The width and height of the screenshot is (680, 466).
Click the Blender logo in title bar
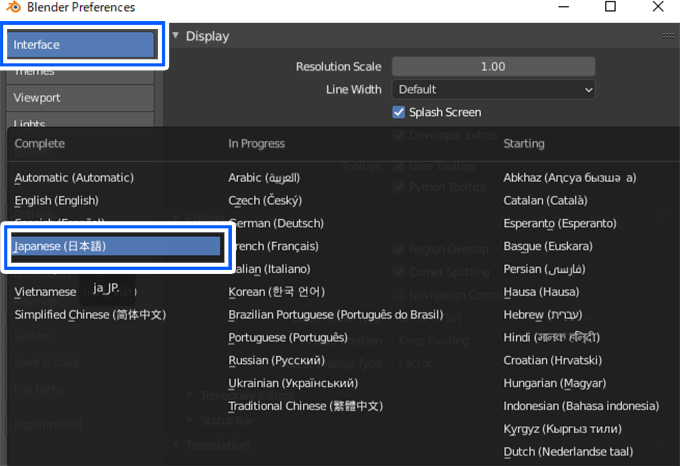coord(13,7)
